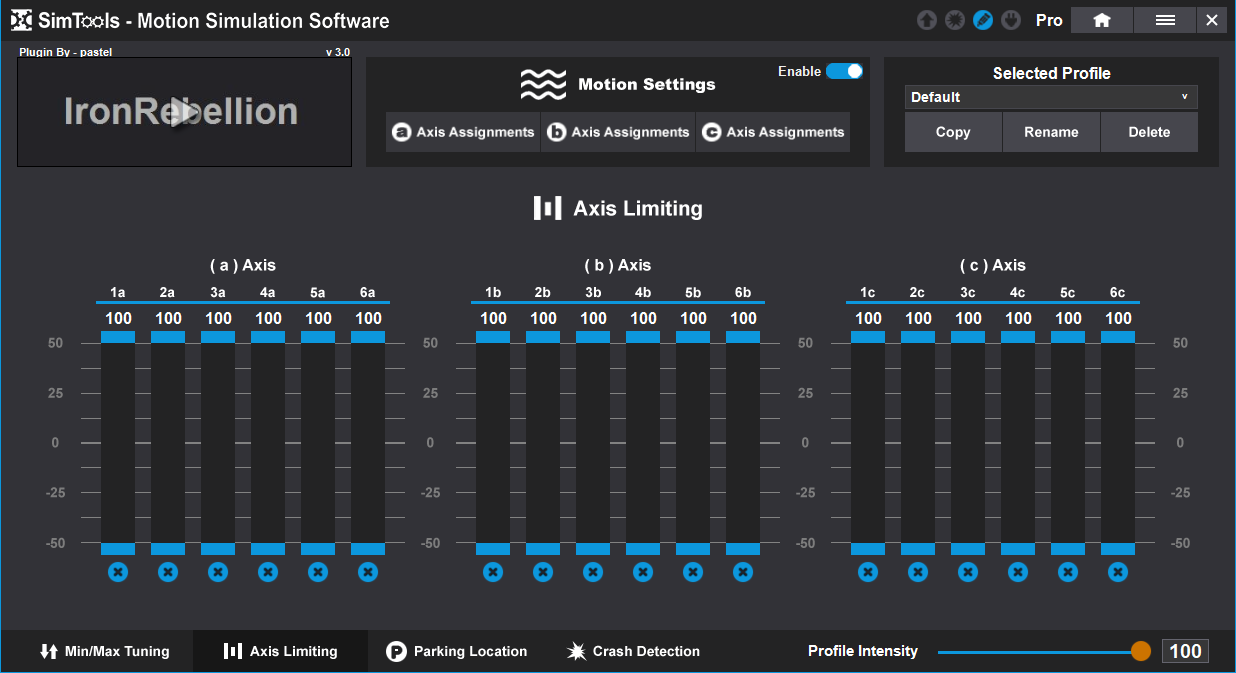Click the blue pencil edit icon
This screenshot has height=673, width=1236.
coord(983,20)
